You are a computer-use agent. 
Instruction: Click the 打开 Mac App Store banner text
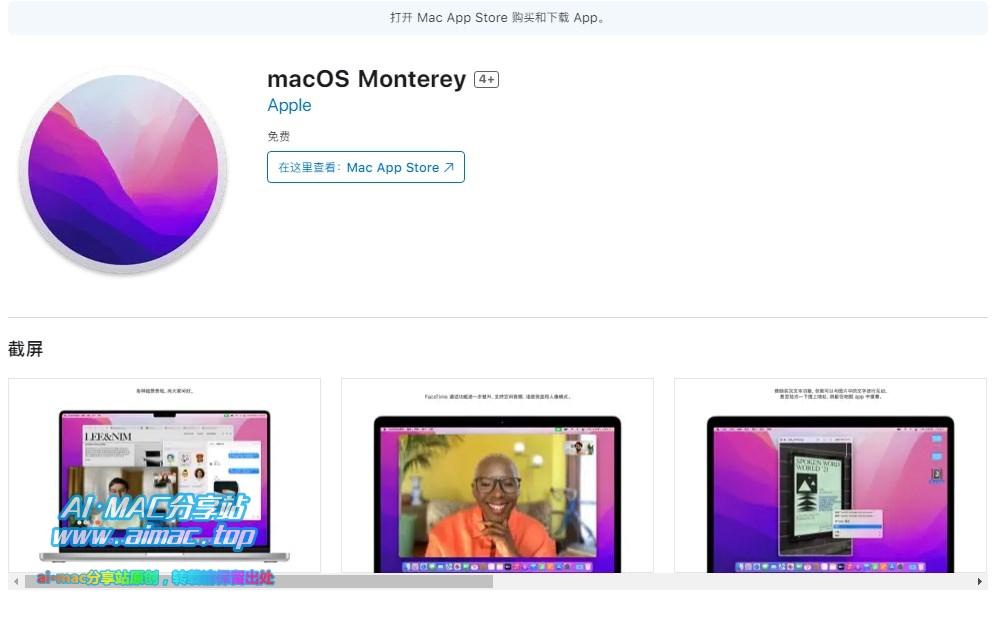click(x=498, y=18)
